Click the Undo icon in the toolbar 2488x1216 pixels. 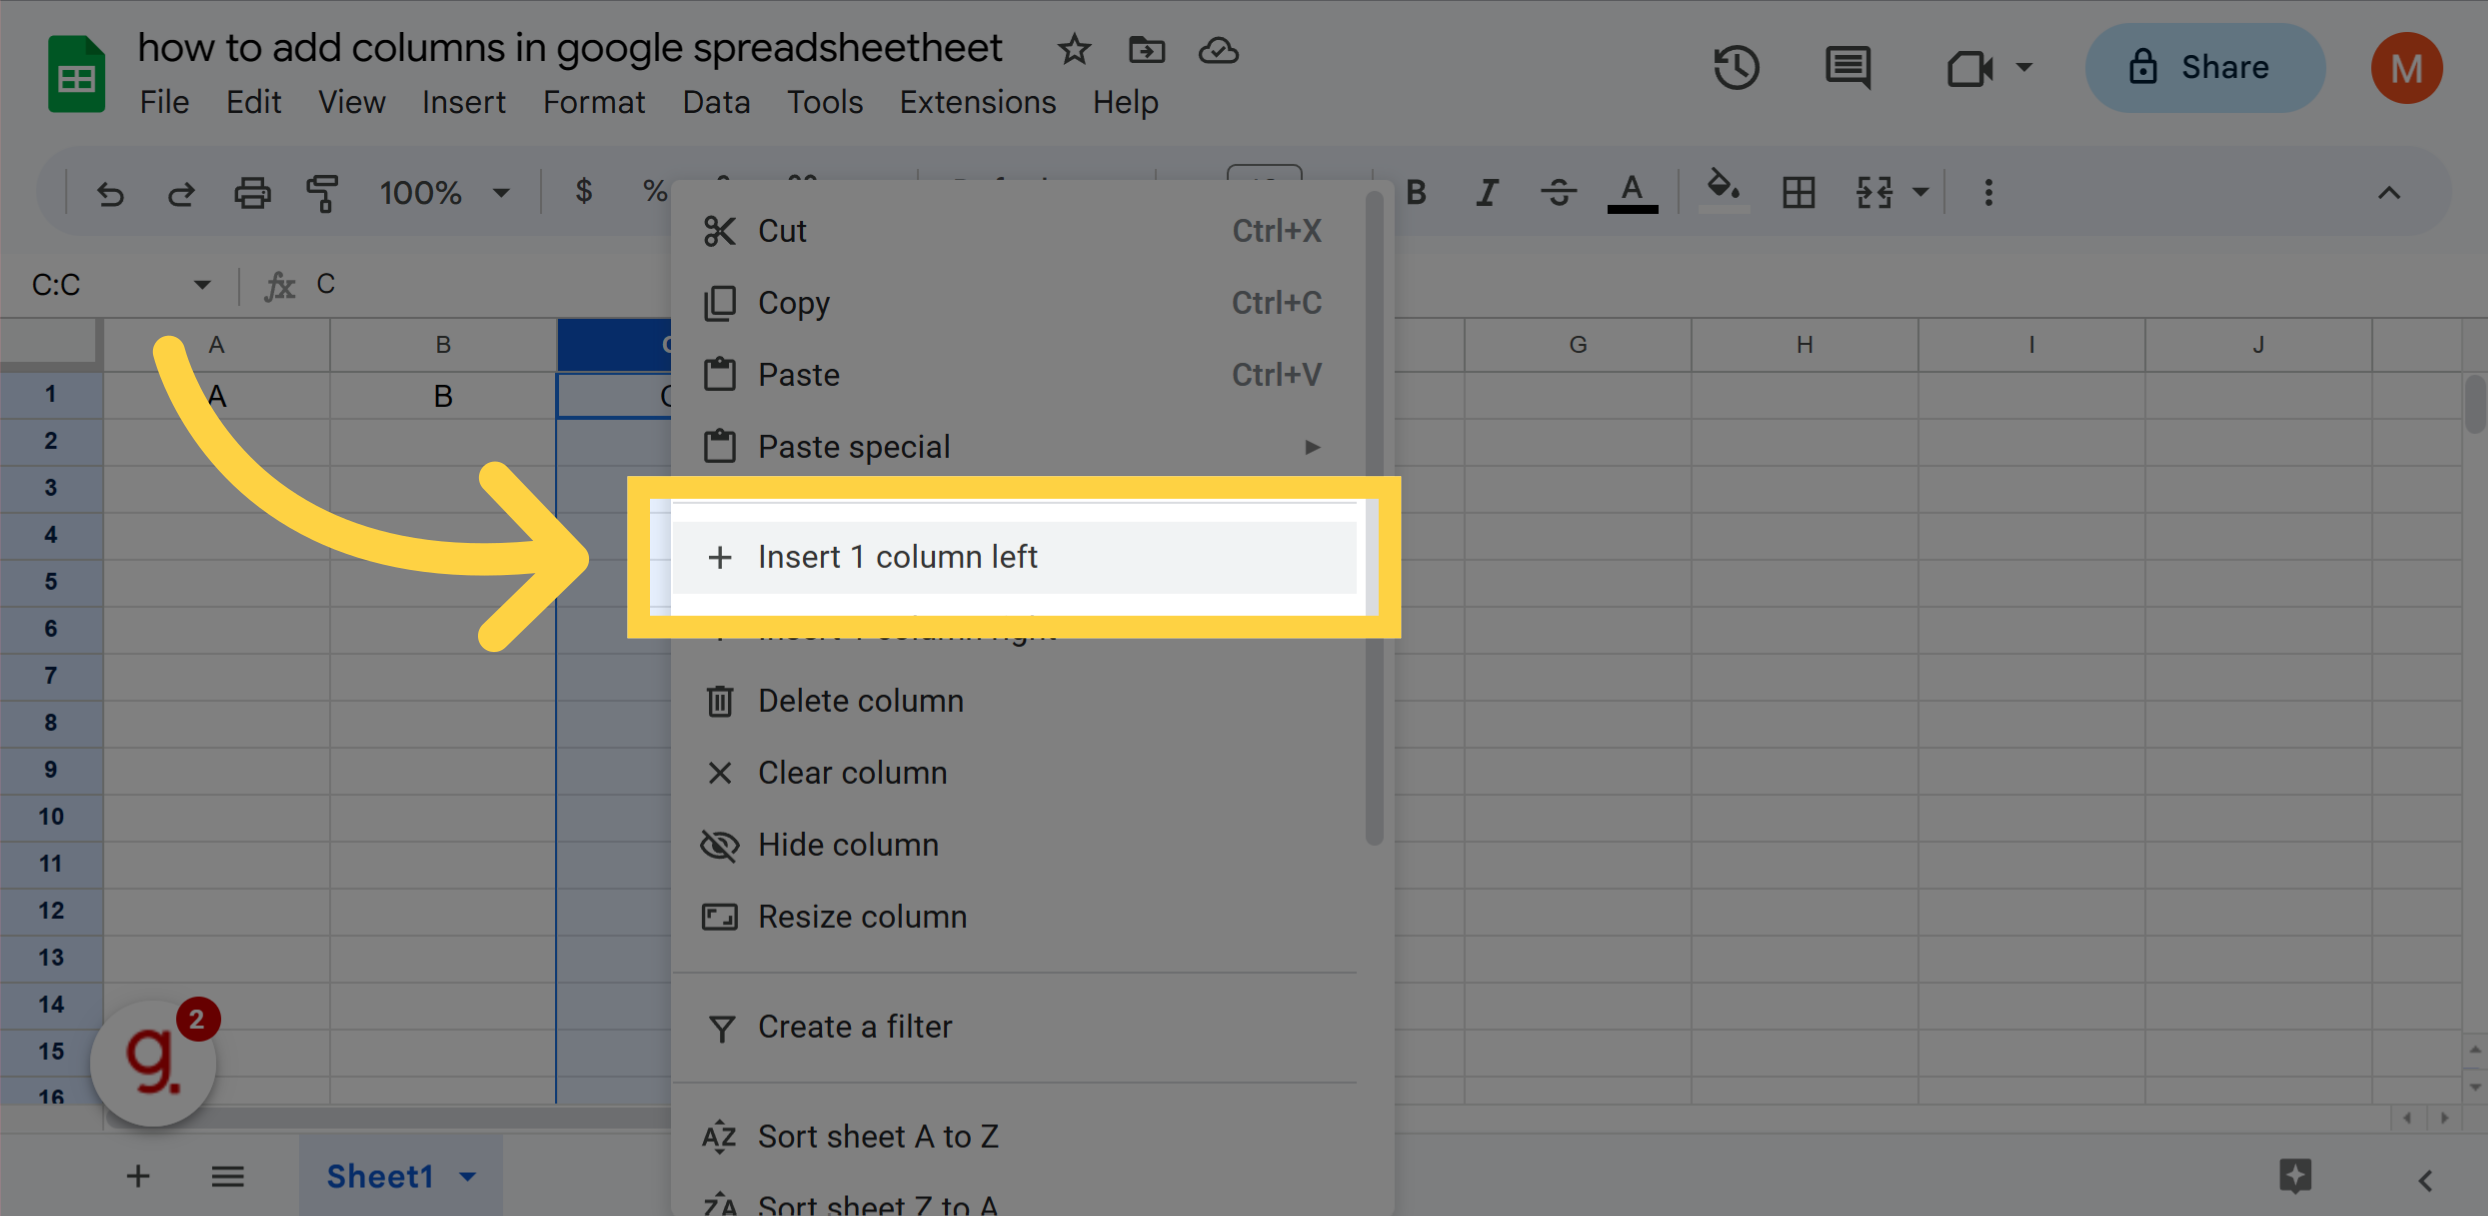point(110,193)
